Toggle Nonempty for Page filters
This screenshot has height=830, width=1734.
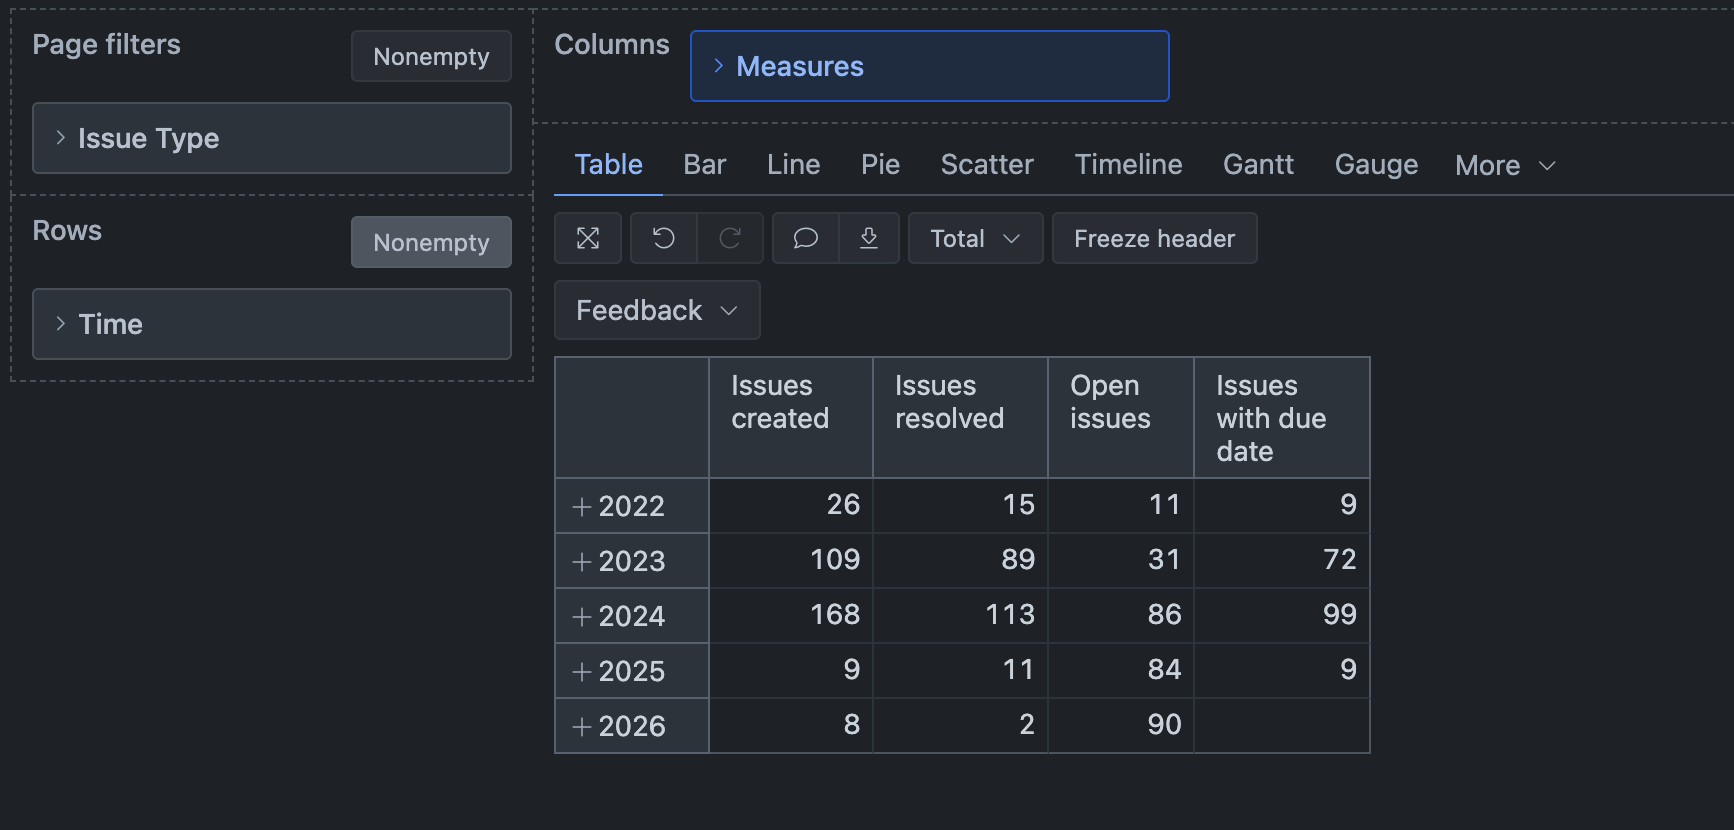[431, 56]
